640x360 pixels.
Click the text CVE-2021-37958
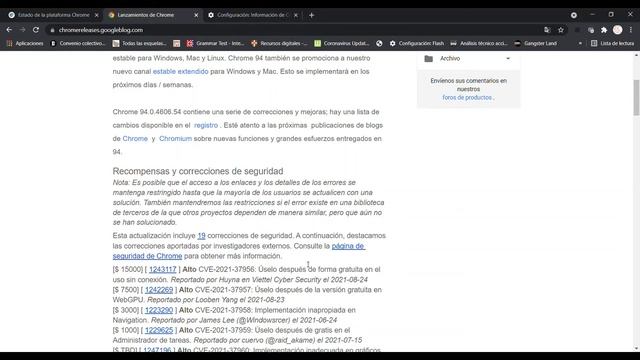(223, 310)
